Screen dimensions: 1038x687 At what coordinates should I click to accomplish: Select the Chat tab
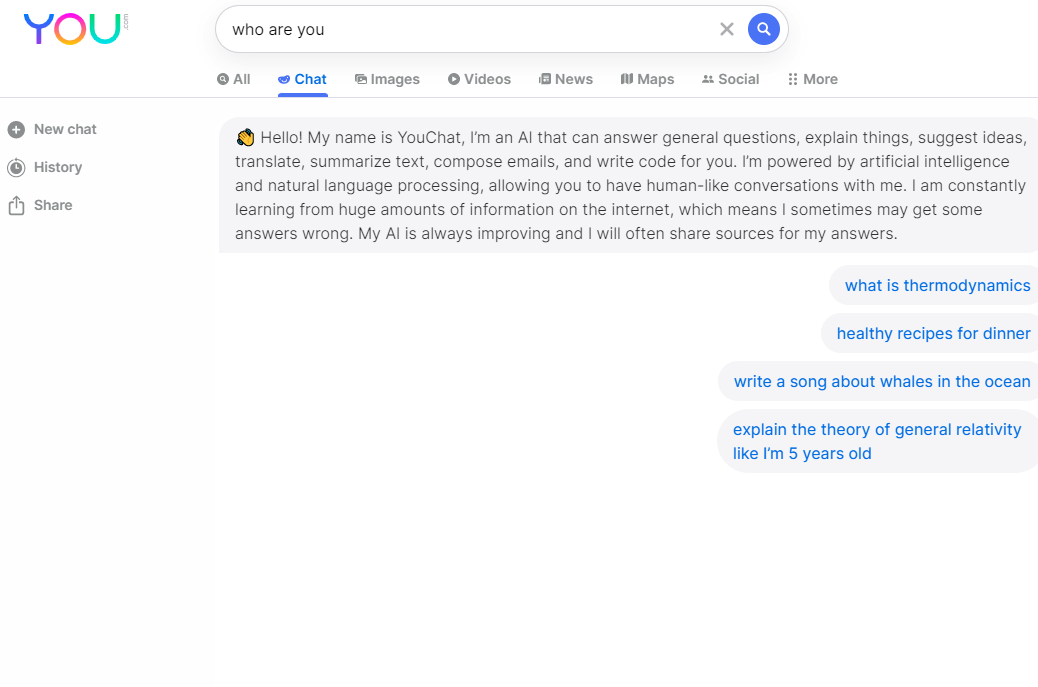[302, 79]
